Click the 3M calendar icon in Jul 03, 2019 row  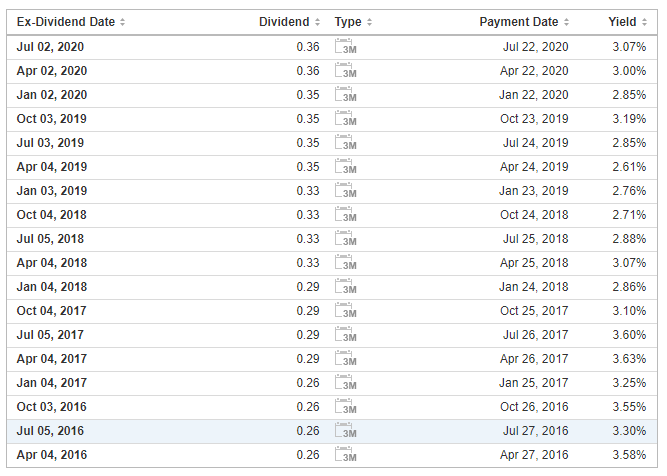[345, 143]
